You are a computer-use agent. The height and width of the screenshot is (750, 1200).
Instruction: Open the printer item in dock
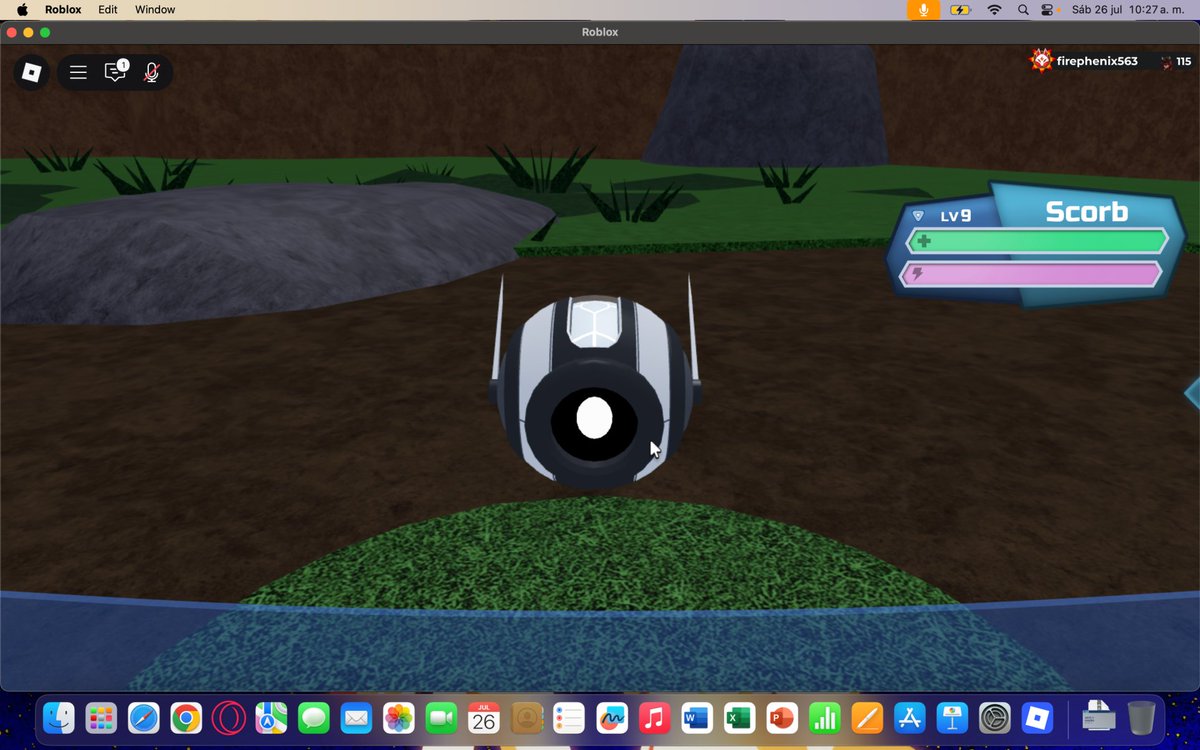pyautogui.click(x=1098, y=718)
